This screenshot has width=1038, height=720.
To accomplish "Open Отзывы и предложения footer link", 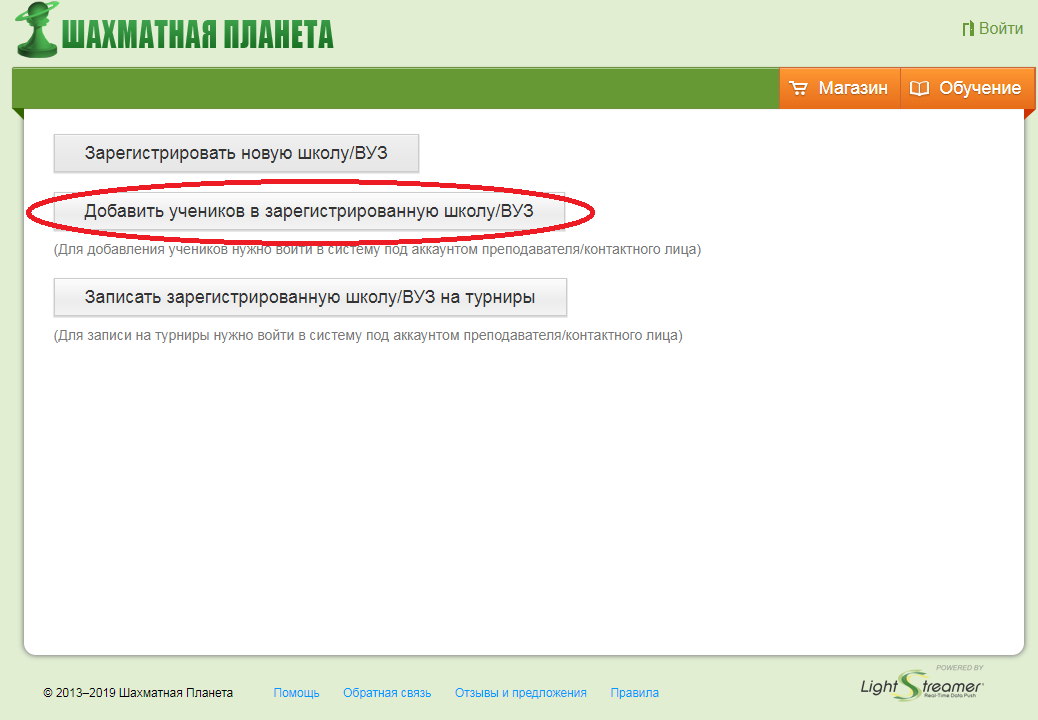I will pos(520,693).
